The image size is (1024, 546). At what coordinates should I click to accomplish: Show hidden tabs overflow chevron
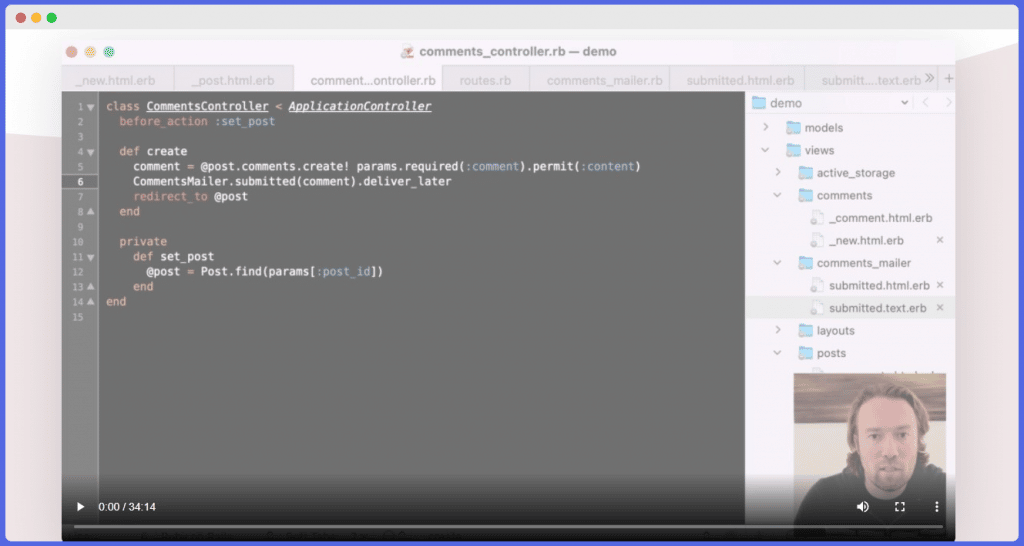click(929, 78)
